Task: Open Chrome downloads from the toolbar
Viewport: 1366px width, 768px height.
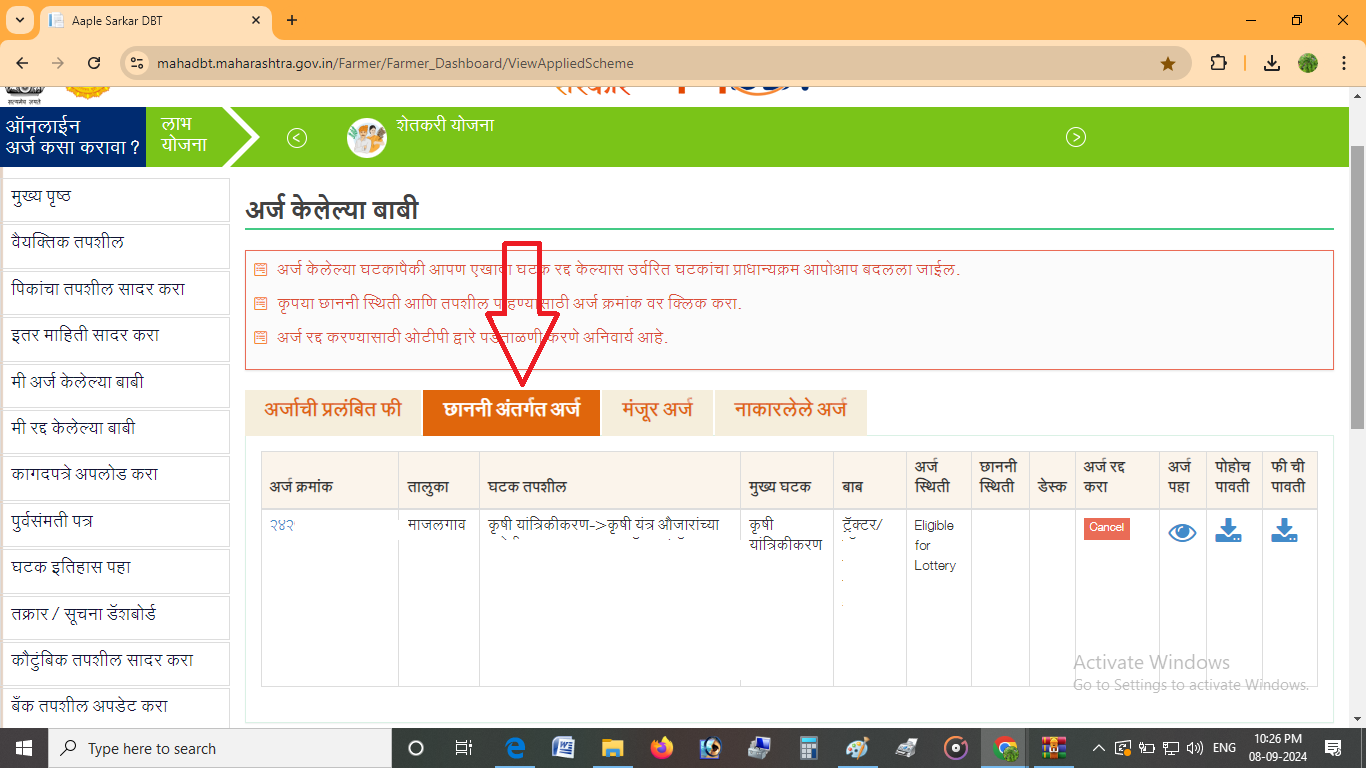Action: point(1272,62)
